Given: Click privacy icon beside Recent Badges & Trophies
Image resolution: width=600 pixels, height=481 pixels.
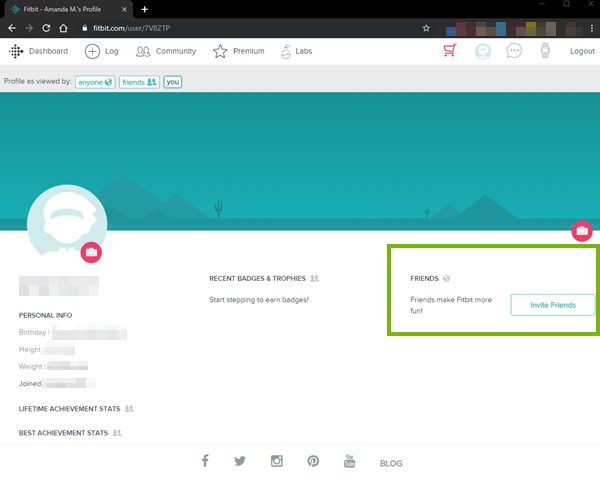Looking at the screenshot, I should coord(315,278).
